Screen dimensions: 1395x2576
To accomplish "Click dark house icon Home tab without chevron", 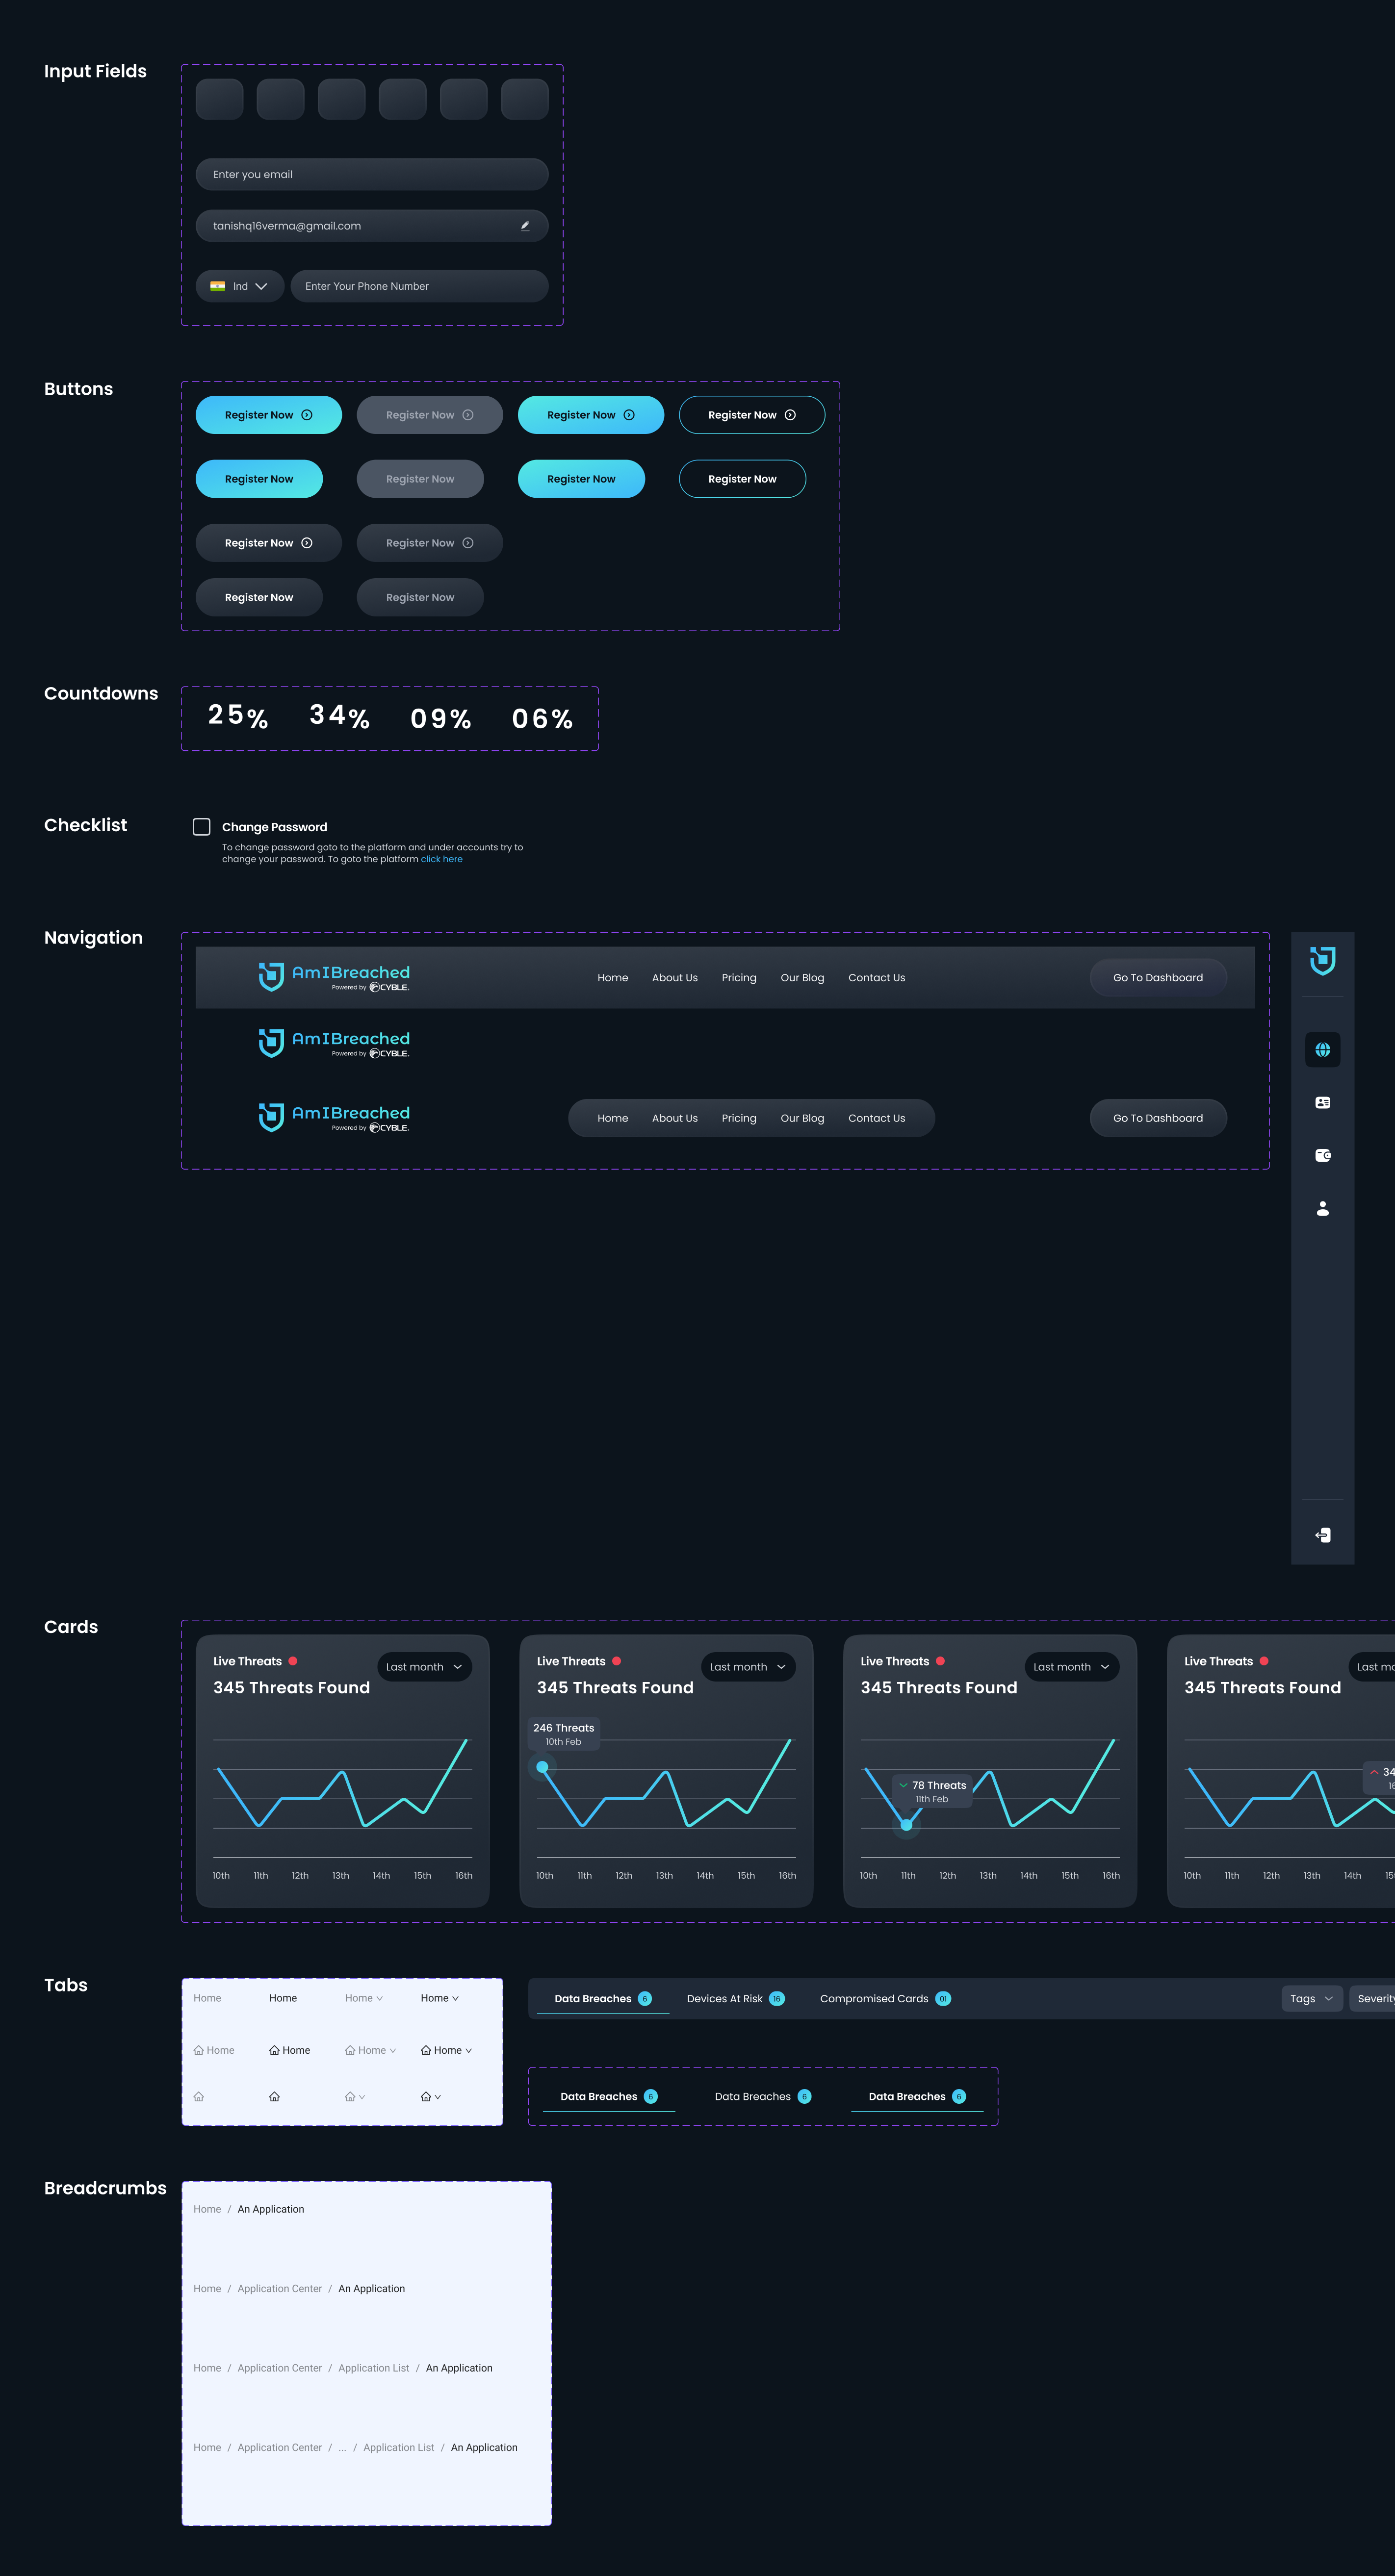I will (x=290, y=2050).
